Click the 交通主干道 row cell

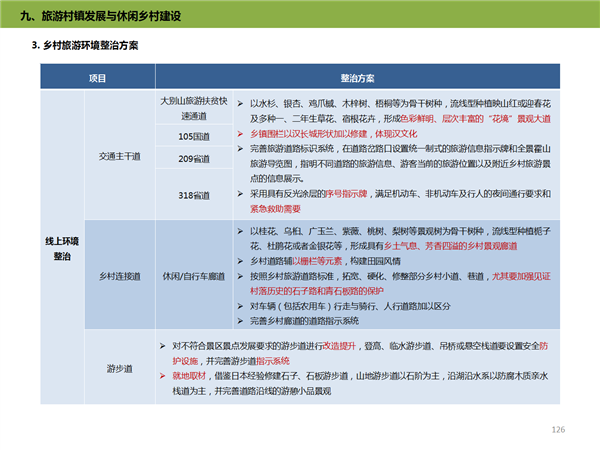pyautogui.click(x=120, y=156)
